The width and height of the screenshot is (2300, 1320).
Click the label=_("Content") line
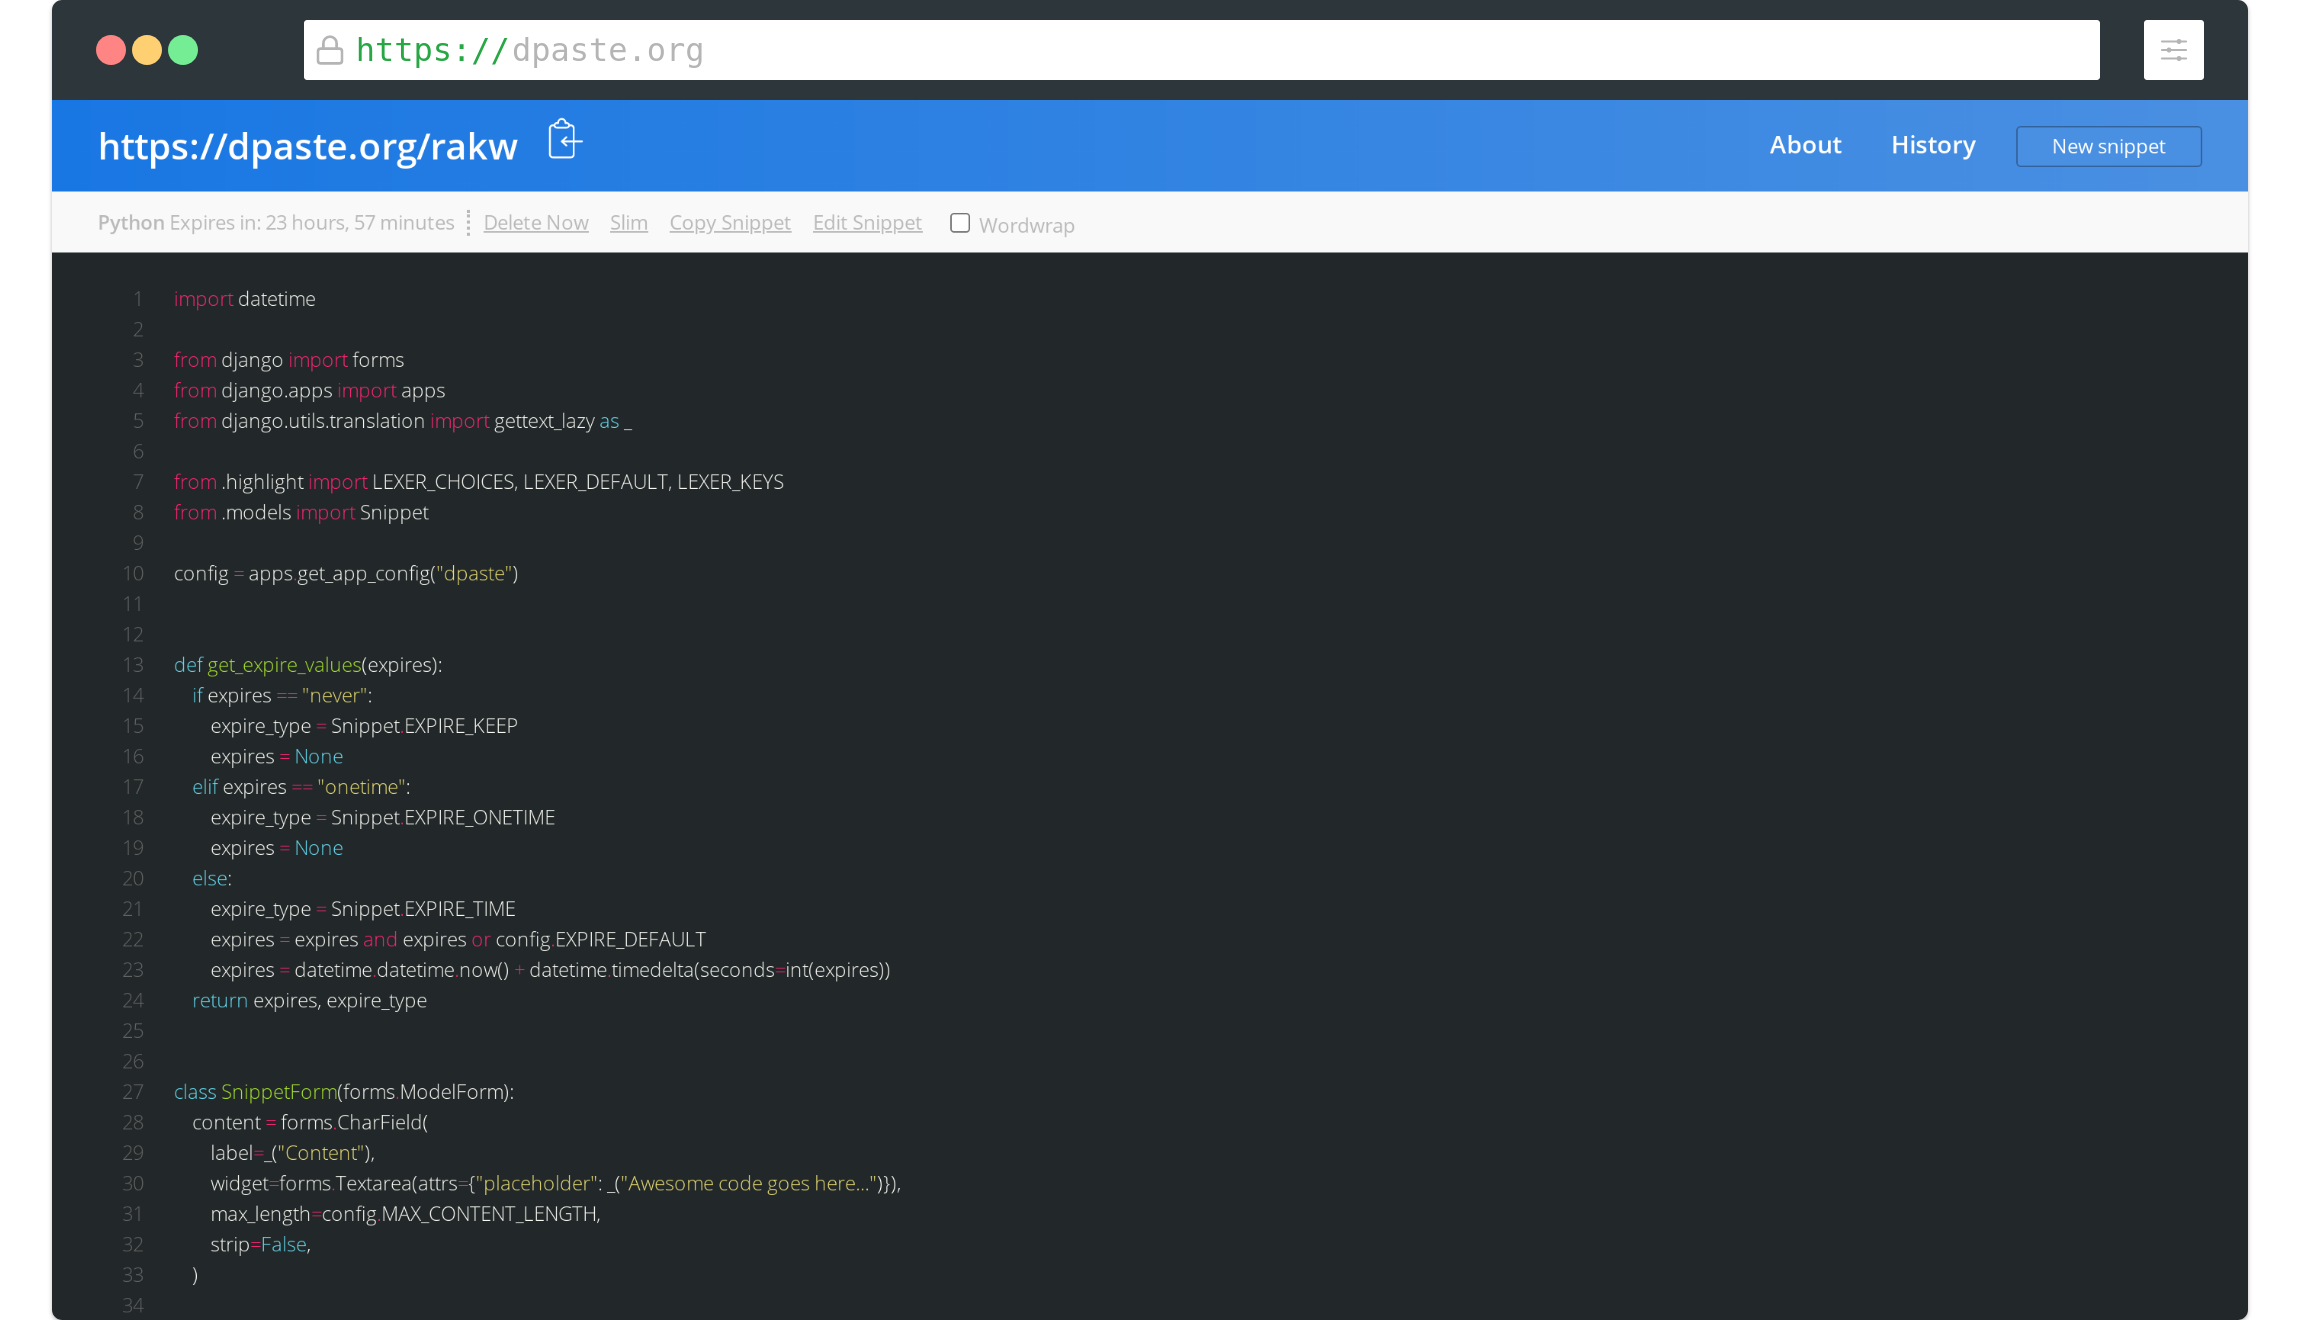click(x=292, y=1153)
